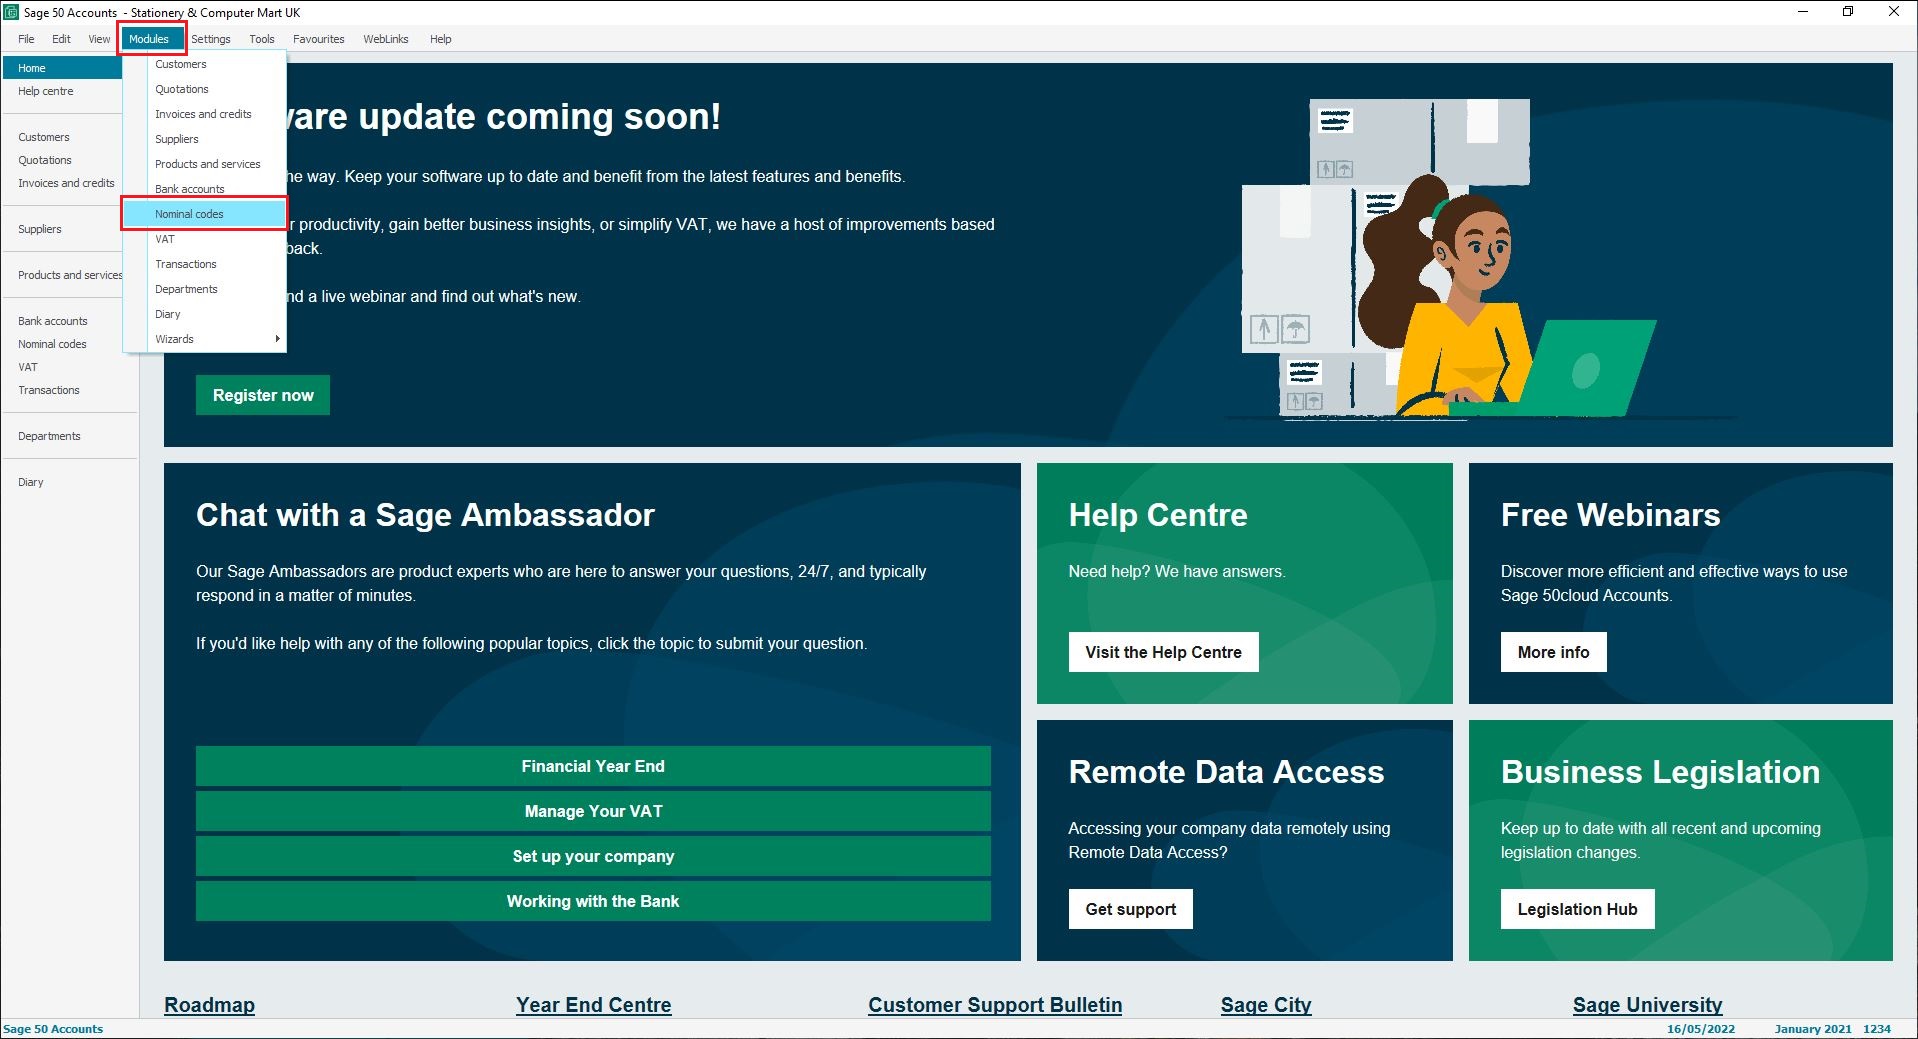This screenshot has height=1039, width=1918.
Task: Click the Manage Your VAT topic
Action: (x=593, y=811)
